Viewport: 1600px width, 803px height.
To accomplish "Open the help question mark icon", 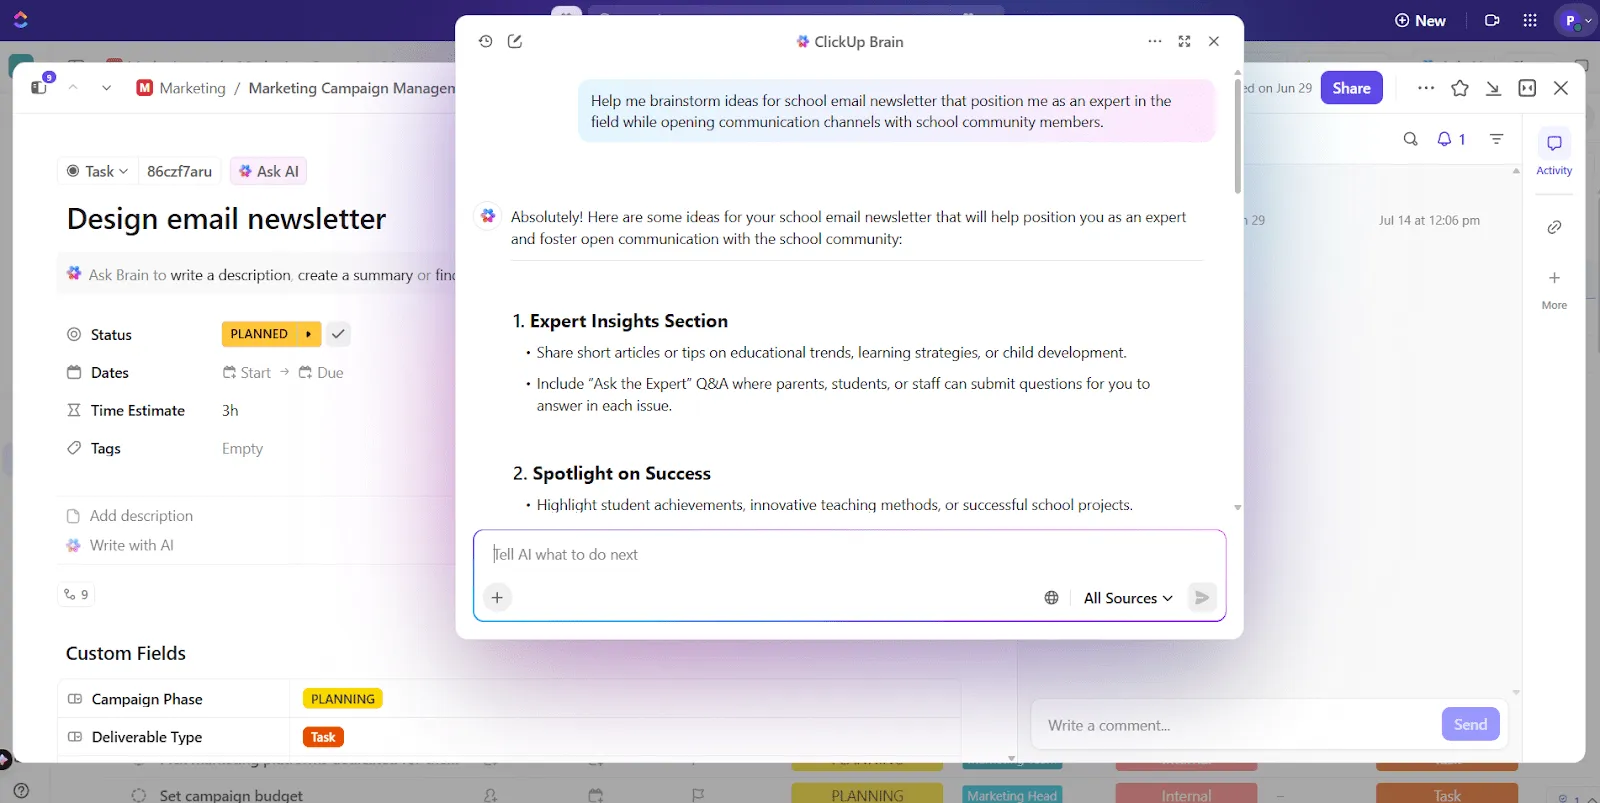I will tap(21, 791).
